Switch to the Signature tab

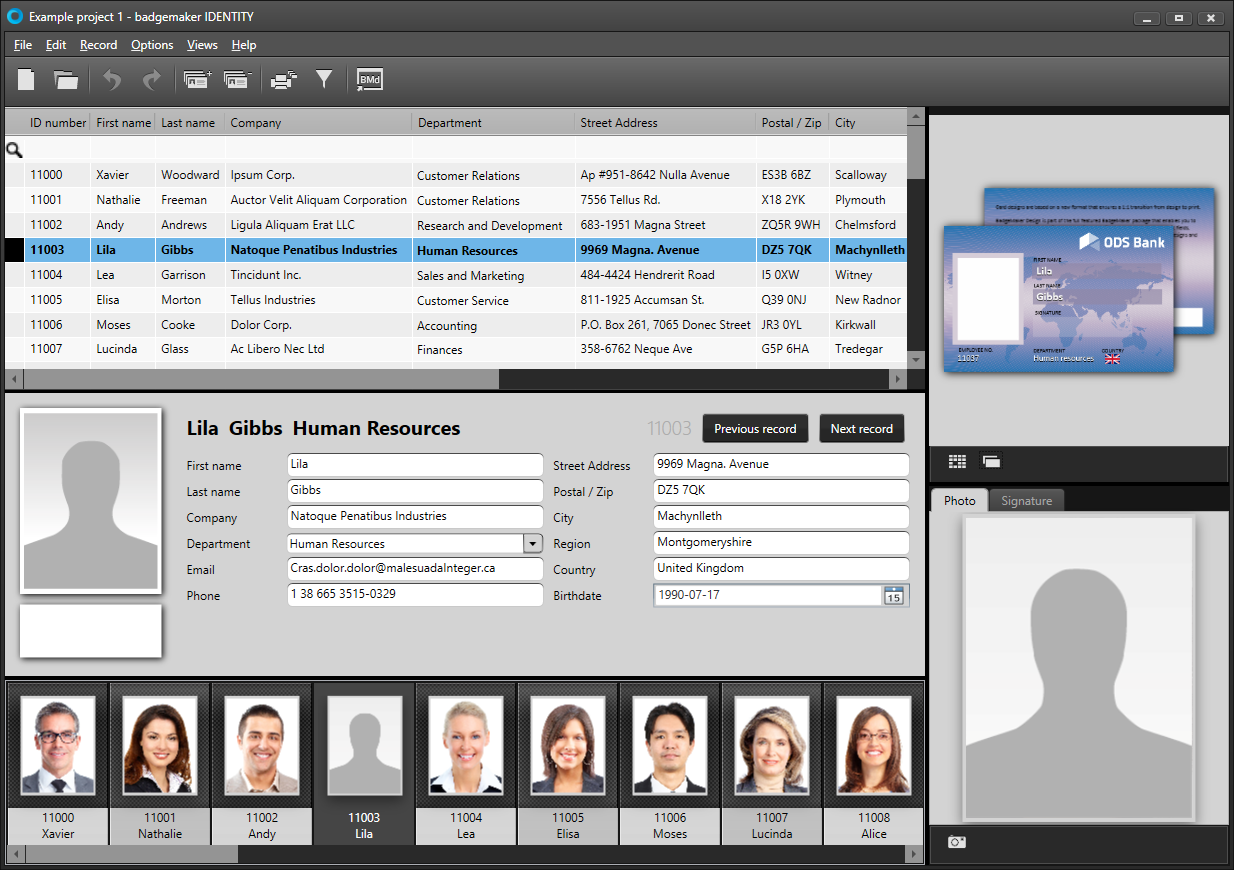pos(1026,501)
